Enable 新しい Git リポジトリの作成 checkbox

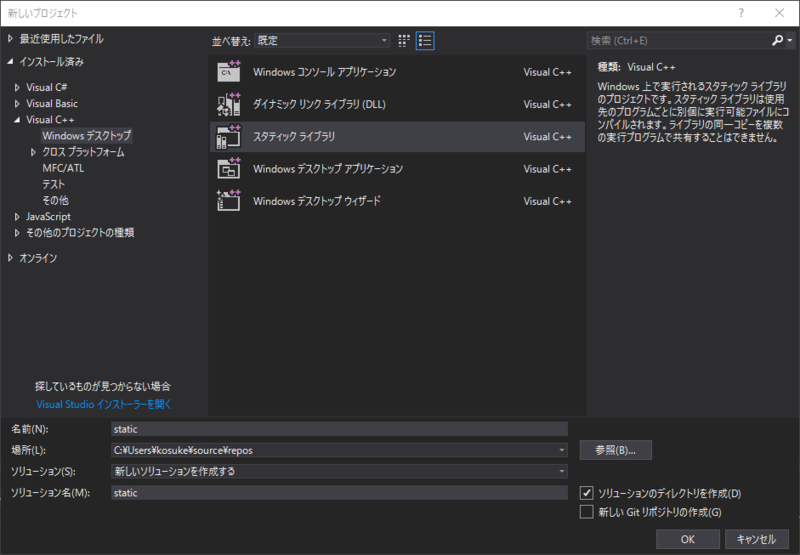point(587,512)
